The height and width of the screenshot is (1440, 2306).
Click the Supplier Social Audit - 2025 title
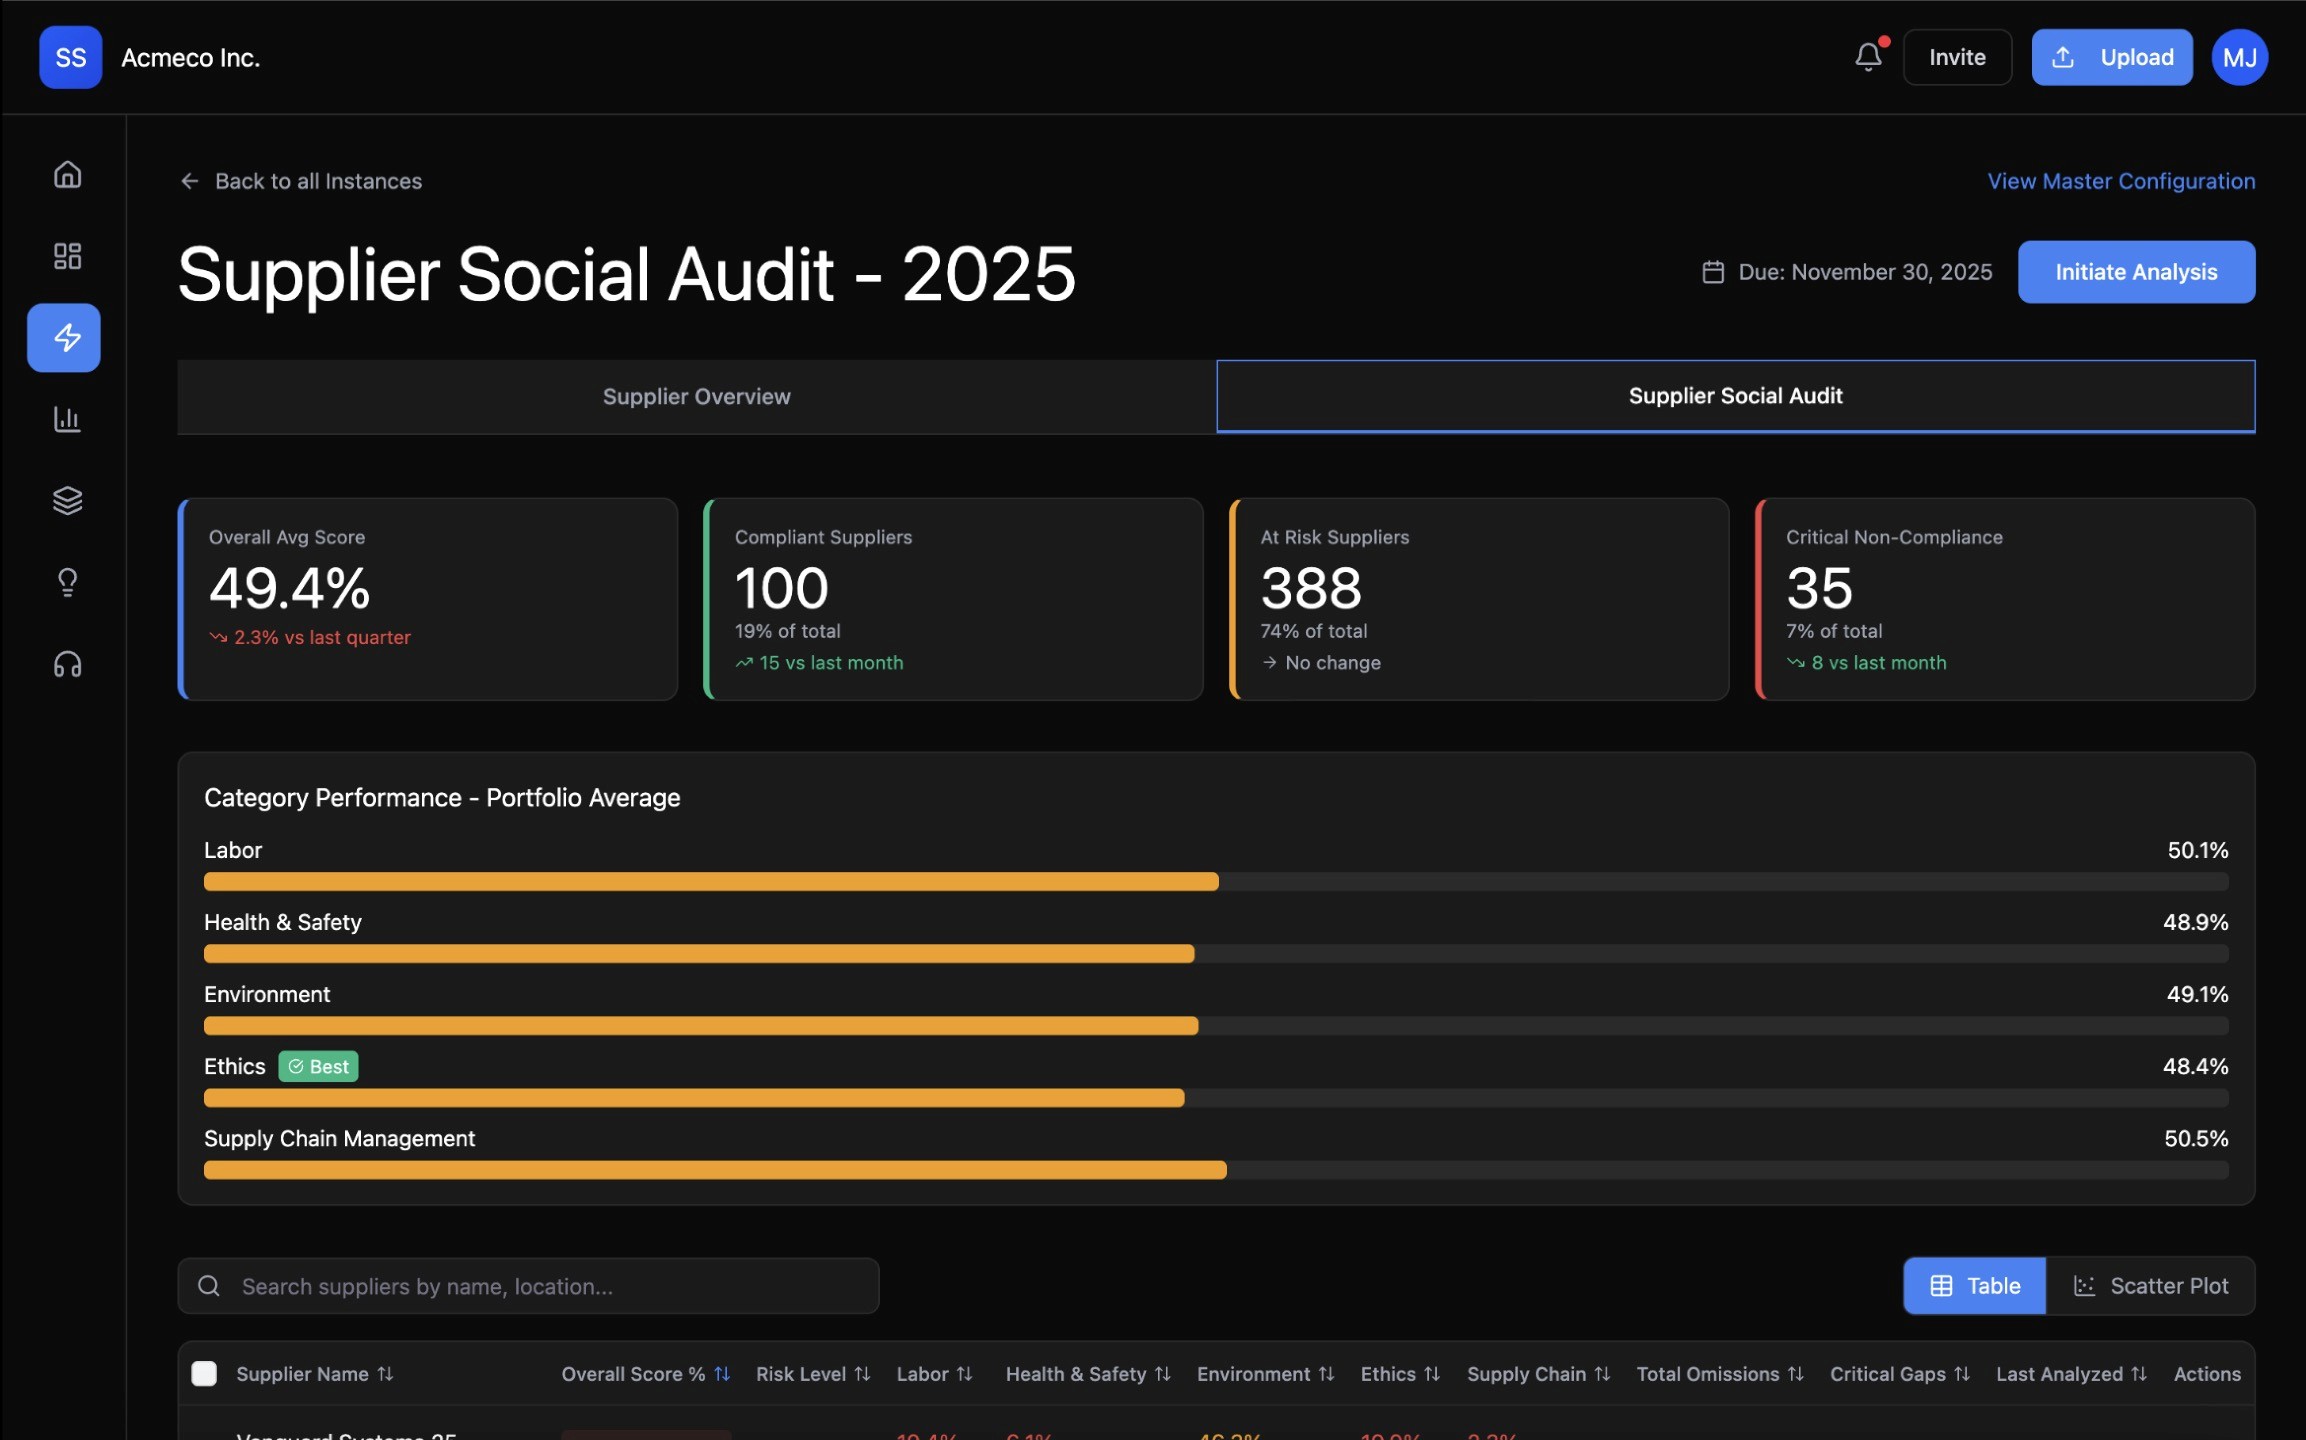627,274
